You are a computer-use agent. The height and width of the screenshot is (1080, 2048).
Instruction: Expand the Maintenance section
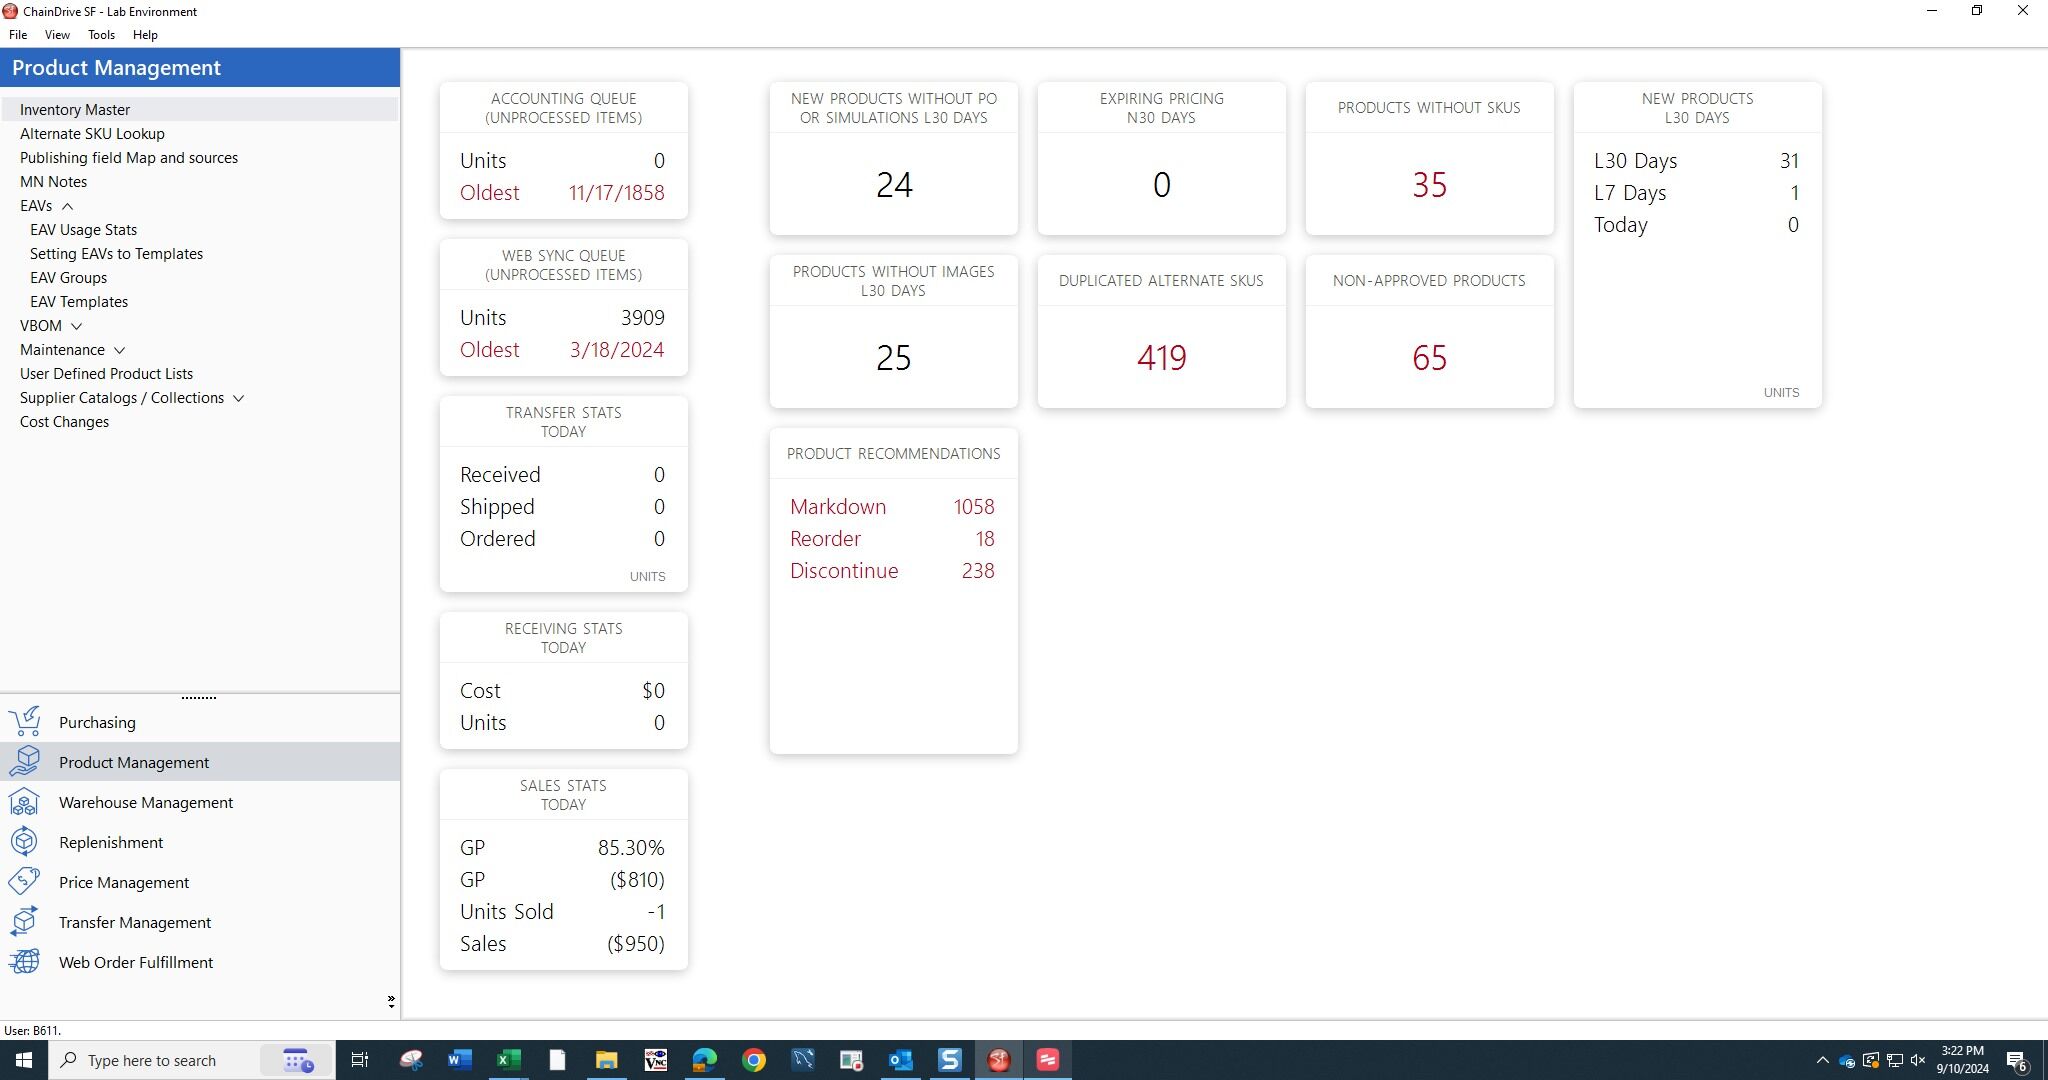119,350
